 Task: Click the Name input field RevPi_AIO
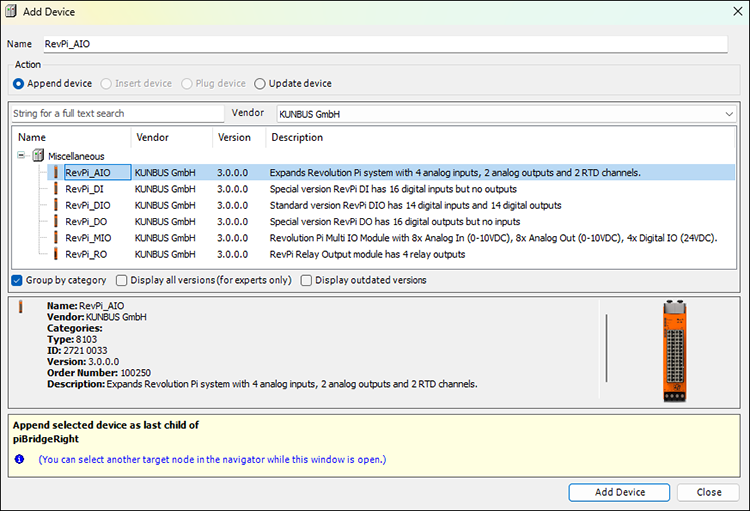click(386, 44)
